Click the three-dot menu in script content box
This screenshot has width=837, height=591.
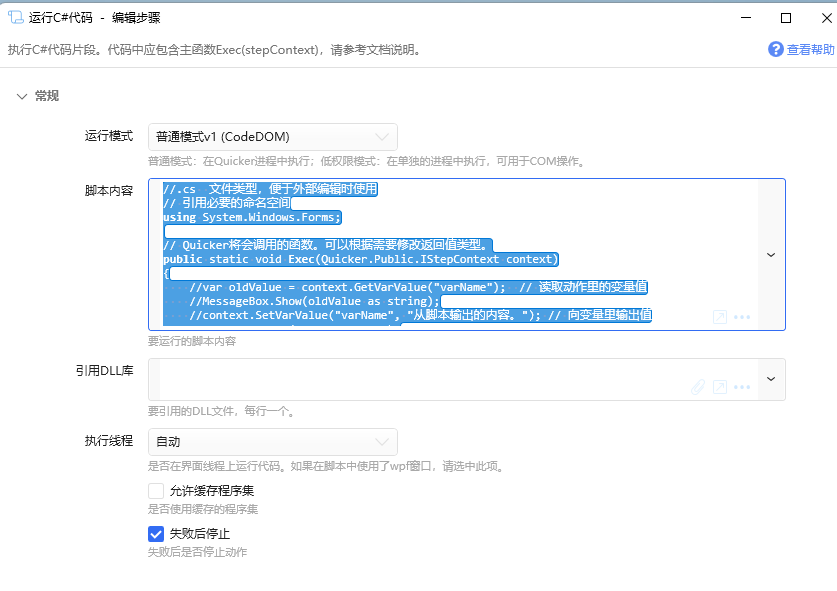(742, 317)
